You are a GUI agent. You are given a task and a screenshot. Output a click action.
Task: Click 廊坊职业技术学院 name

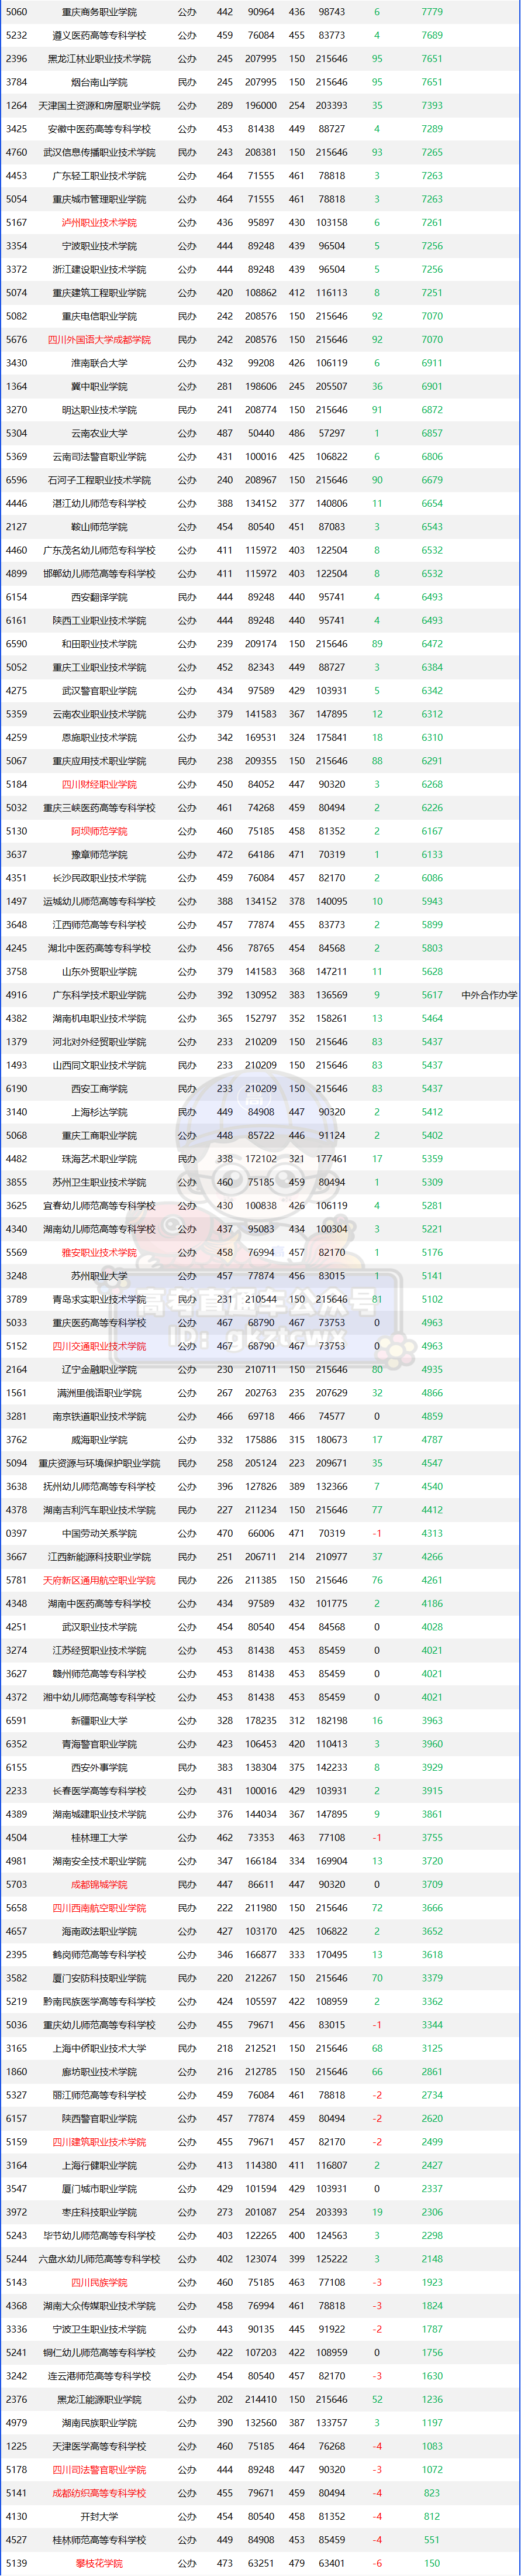pyautogui.click(x=99, y=2071)
